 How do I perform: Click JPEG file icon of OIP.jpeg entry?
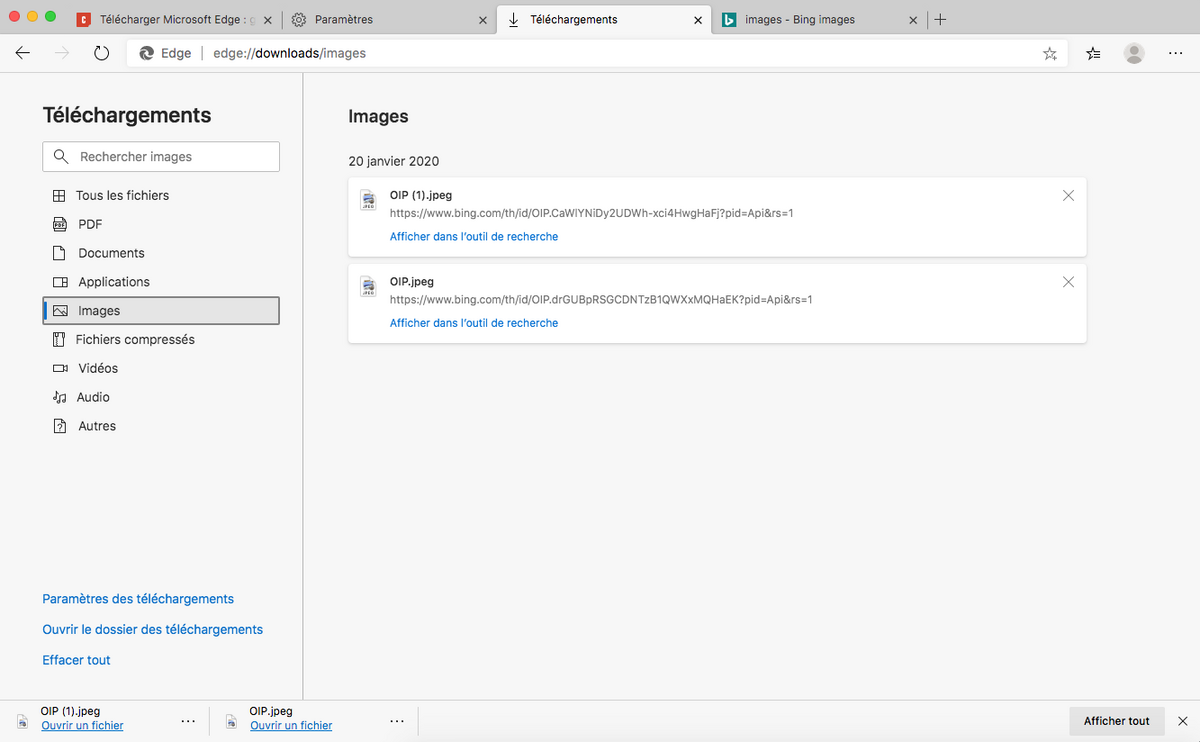[x=368, y=287]
